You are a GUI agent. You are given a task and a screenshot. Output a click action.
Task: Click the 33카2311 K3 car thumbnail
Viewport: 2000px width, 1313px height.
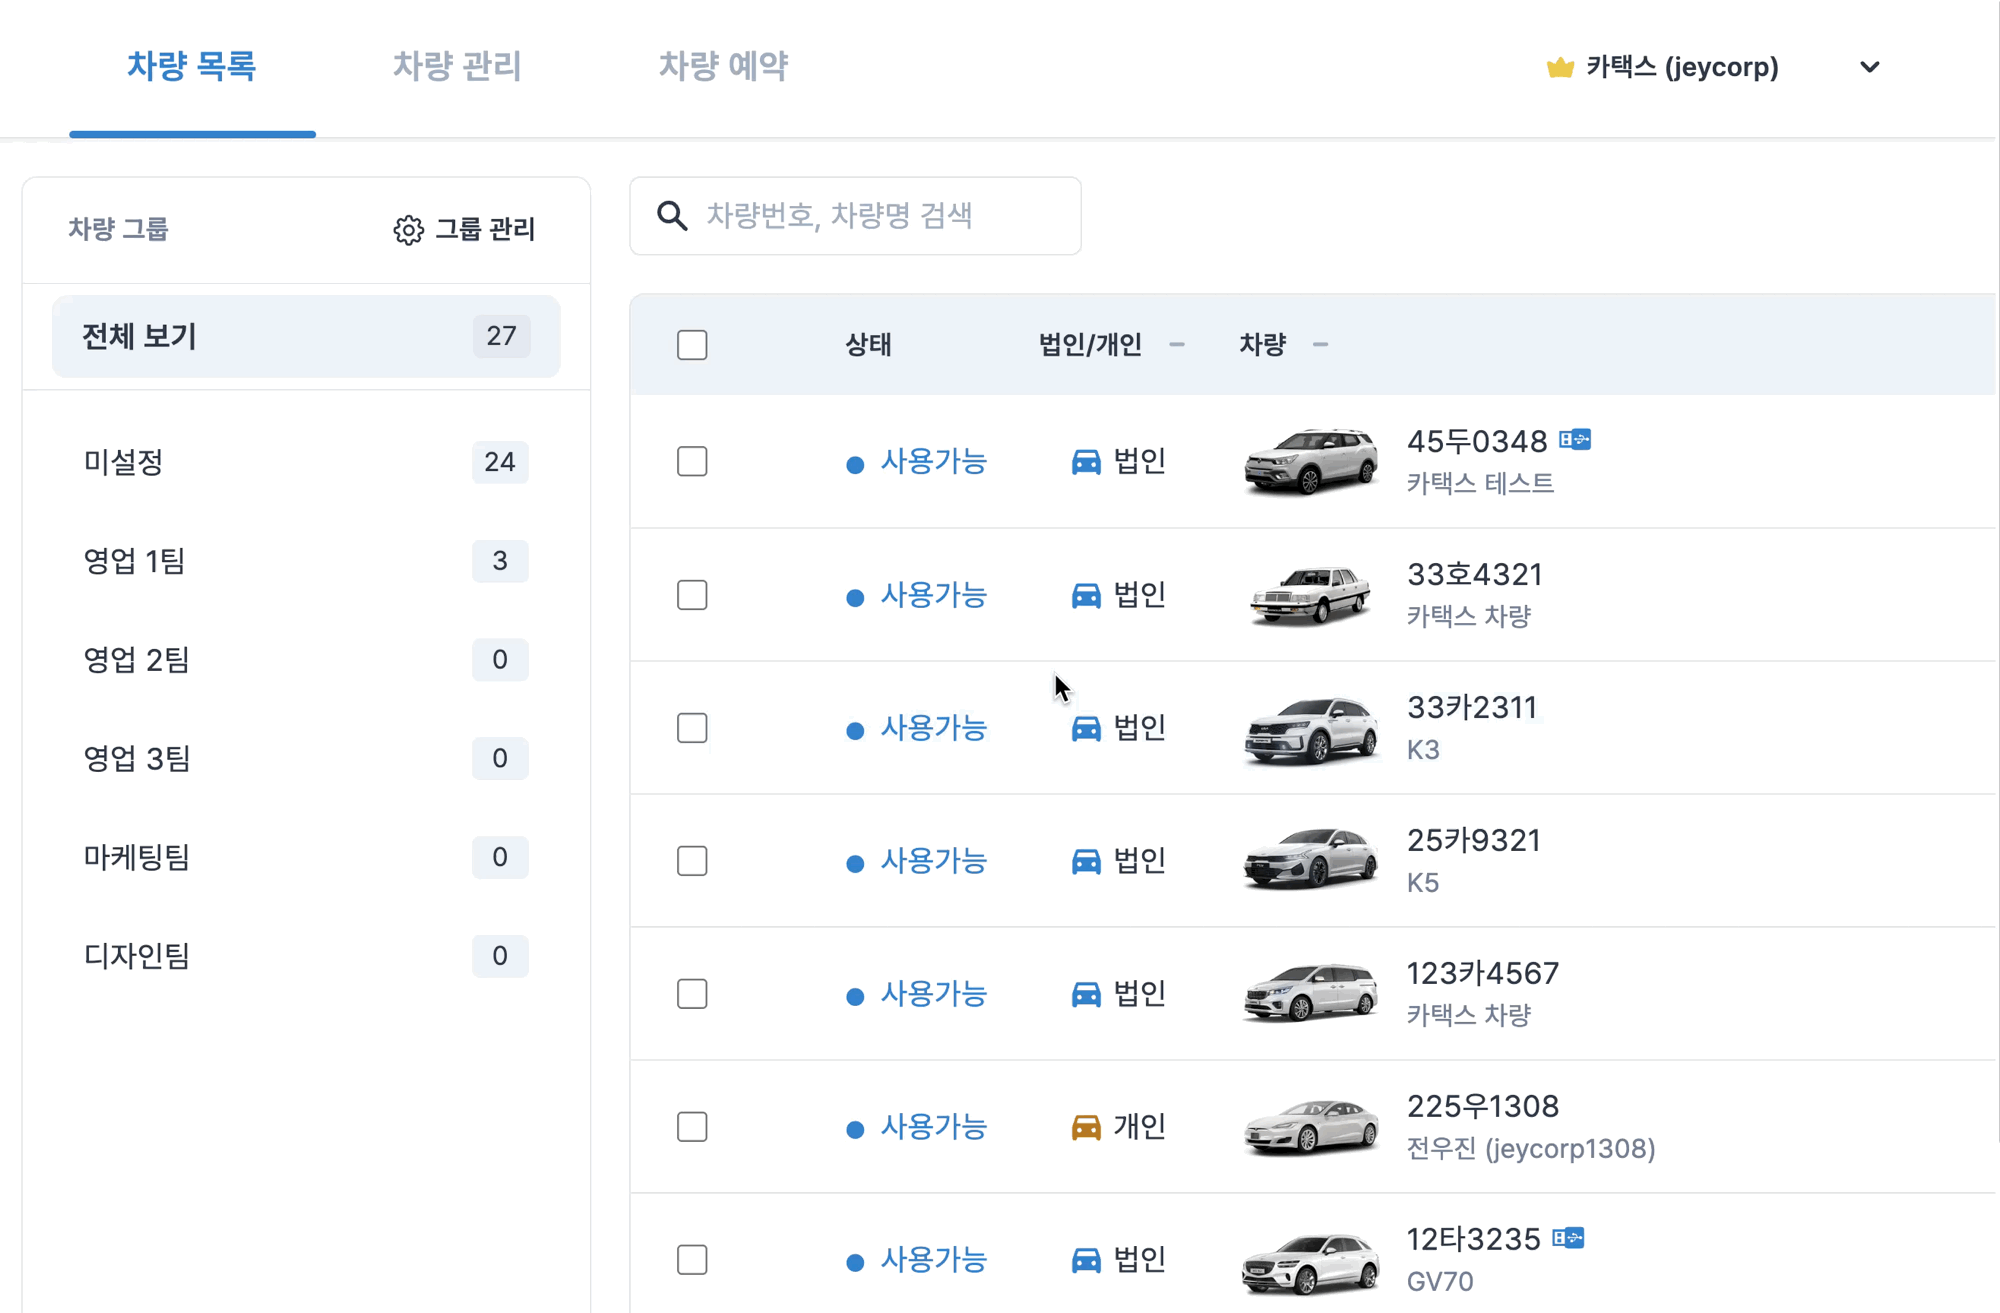tap(1310, 729)
